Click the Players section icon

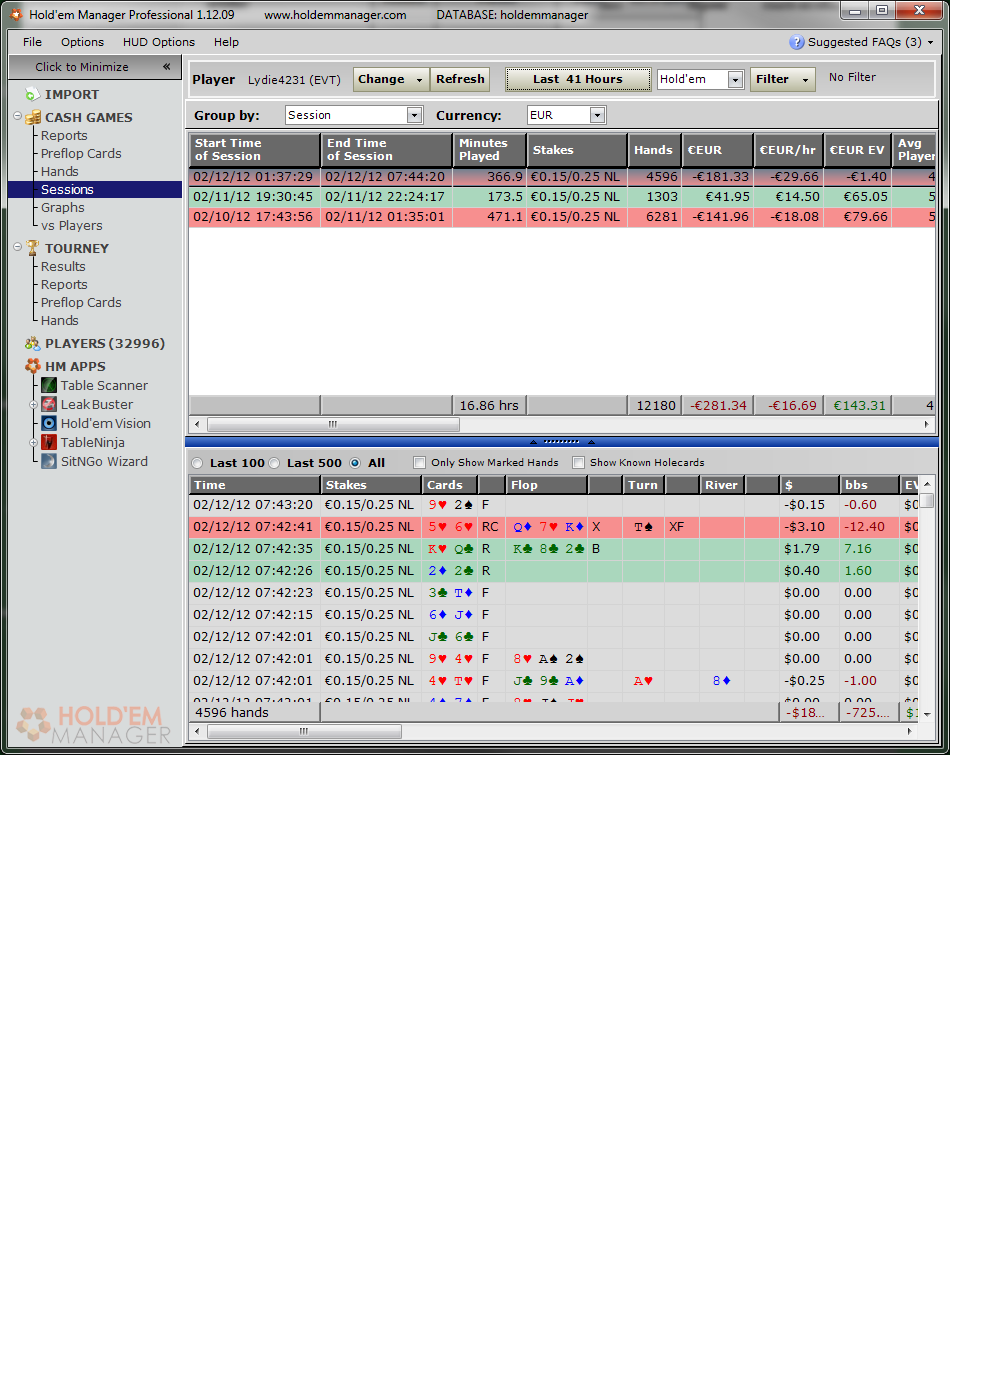point(33,343)
